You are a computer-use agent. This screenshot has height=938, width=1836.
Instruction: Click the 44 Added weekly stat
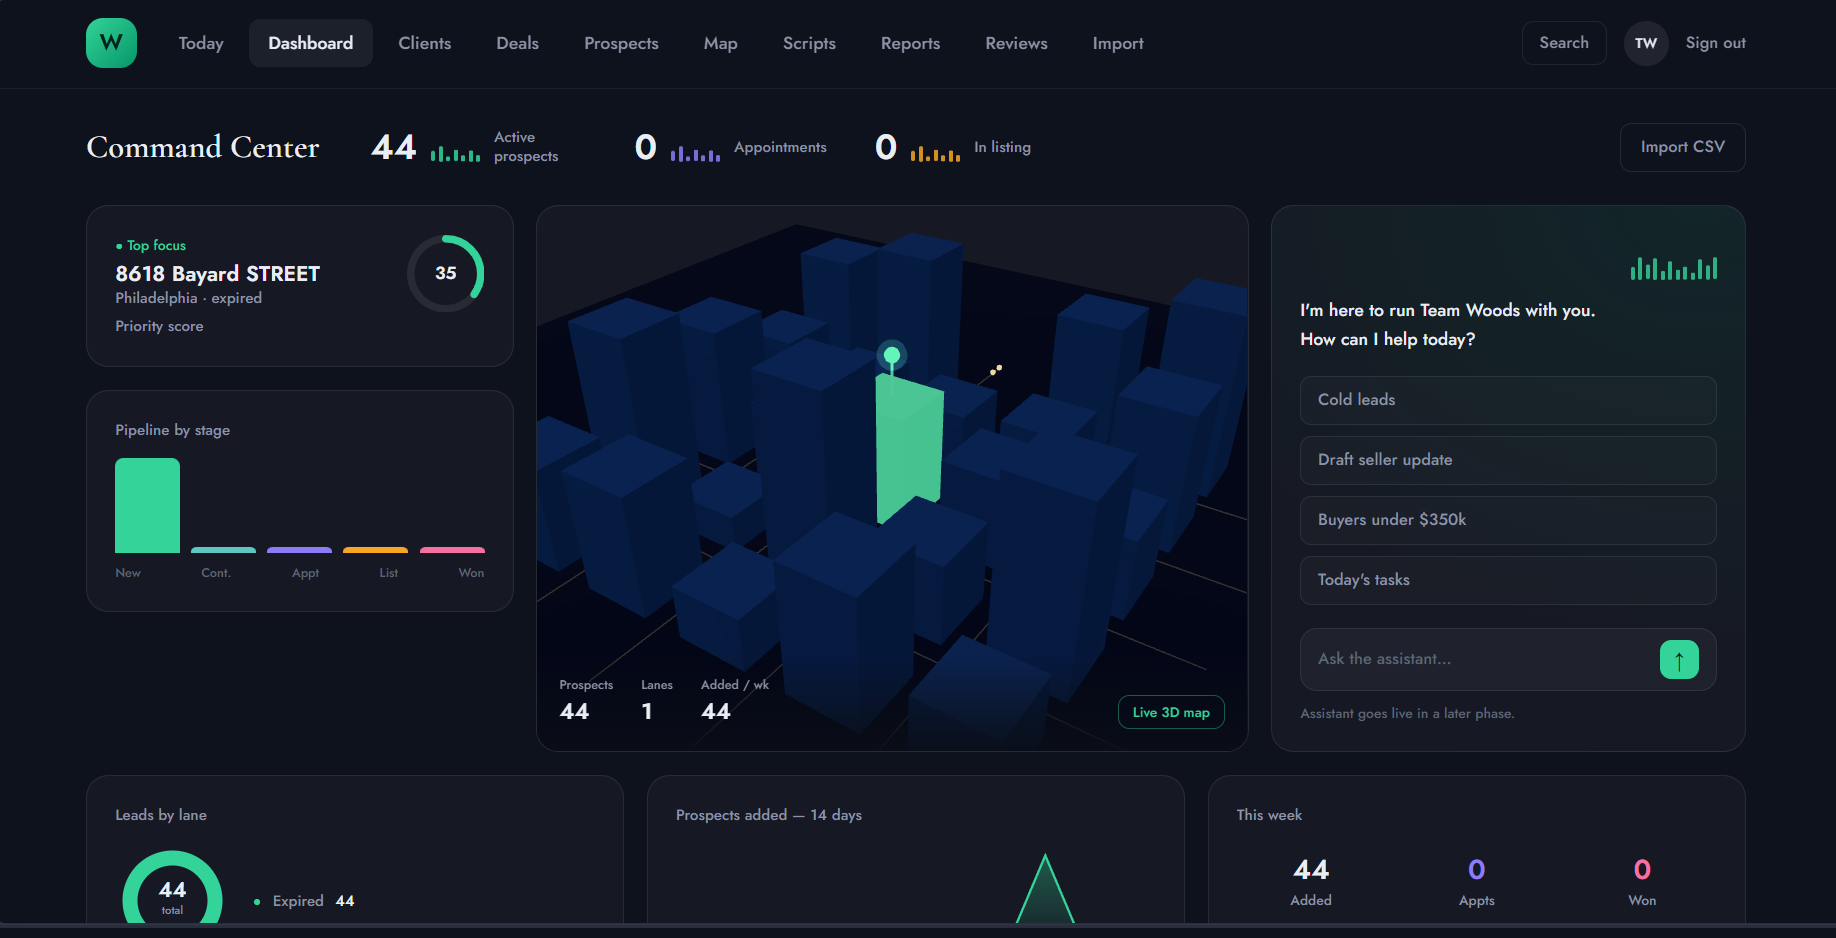(1311, 881)
